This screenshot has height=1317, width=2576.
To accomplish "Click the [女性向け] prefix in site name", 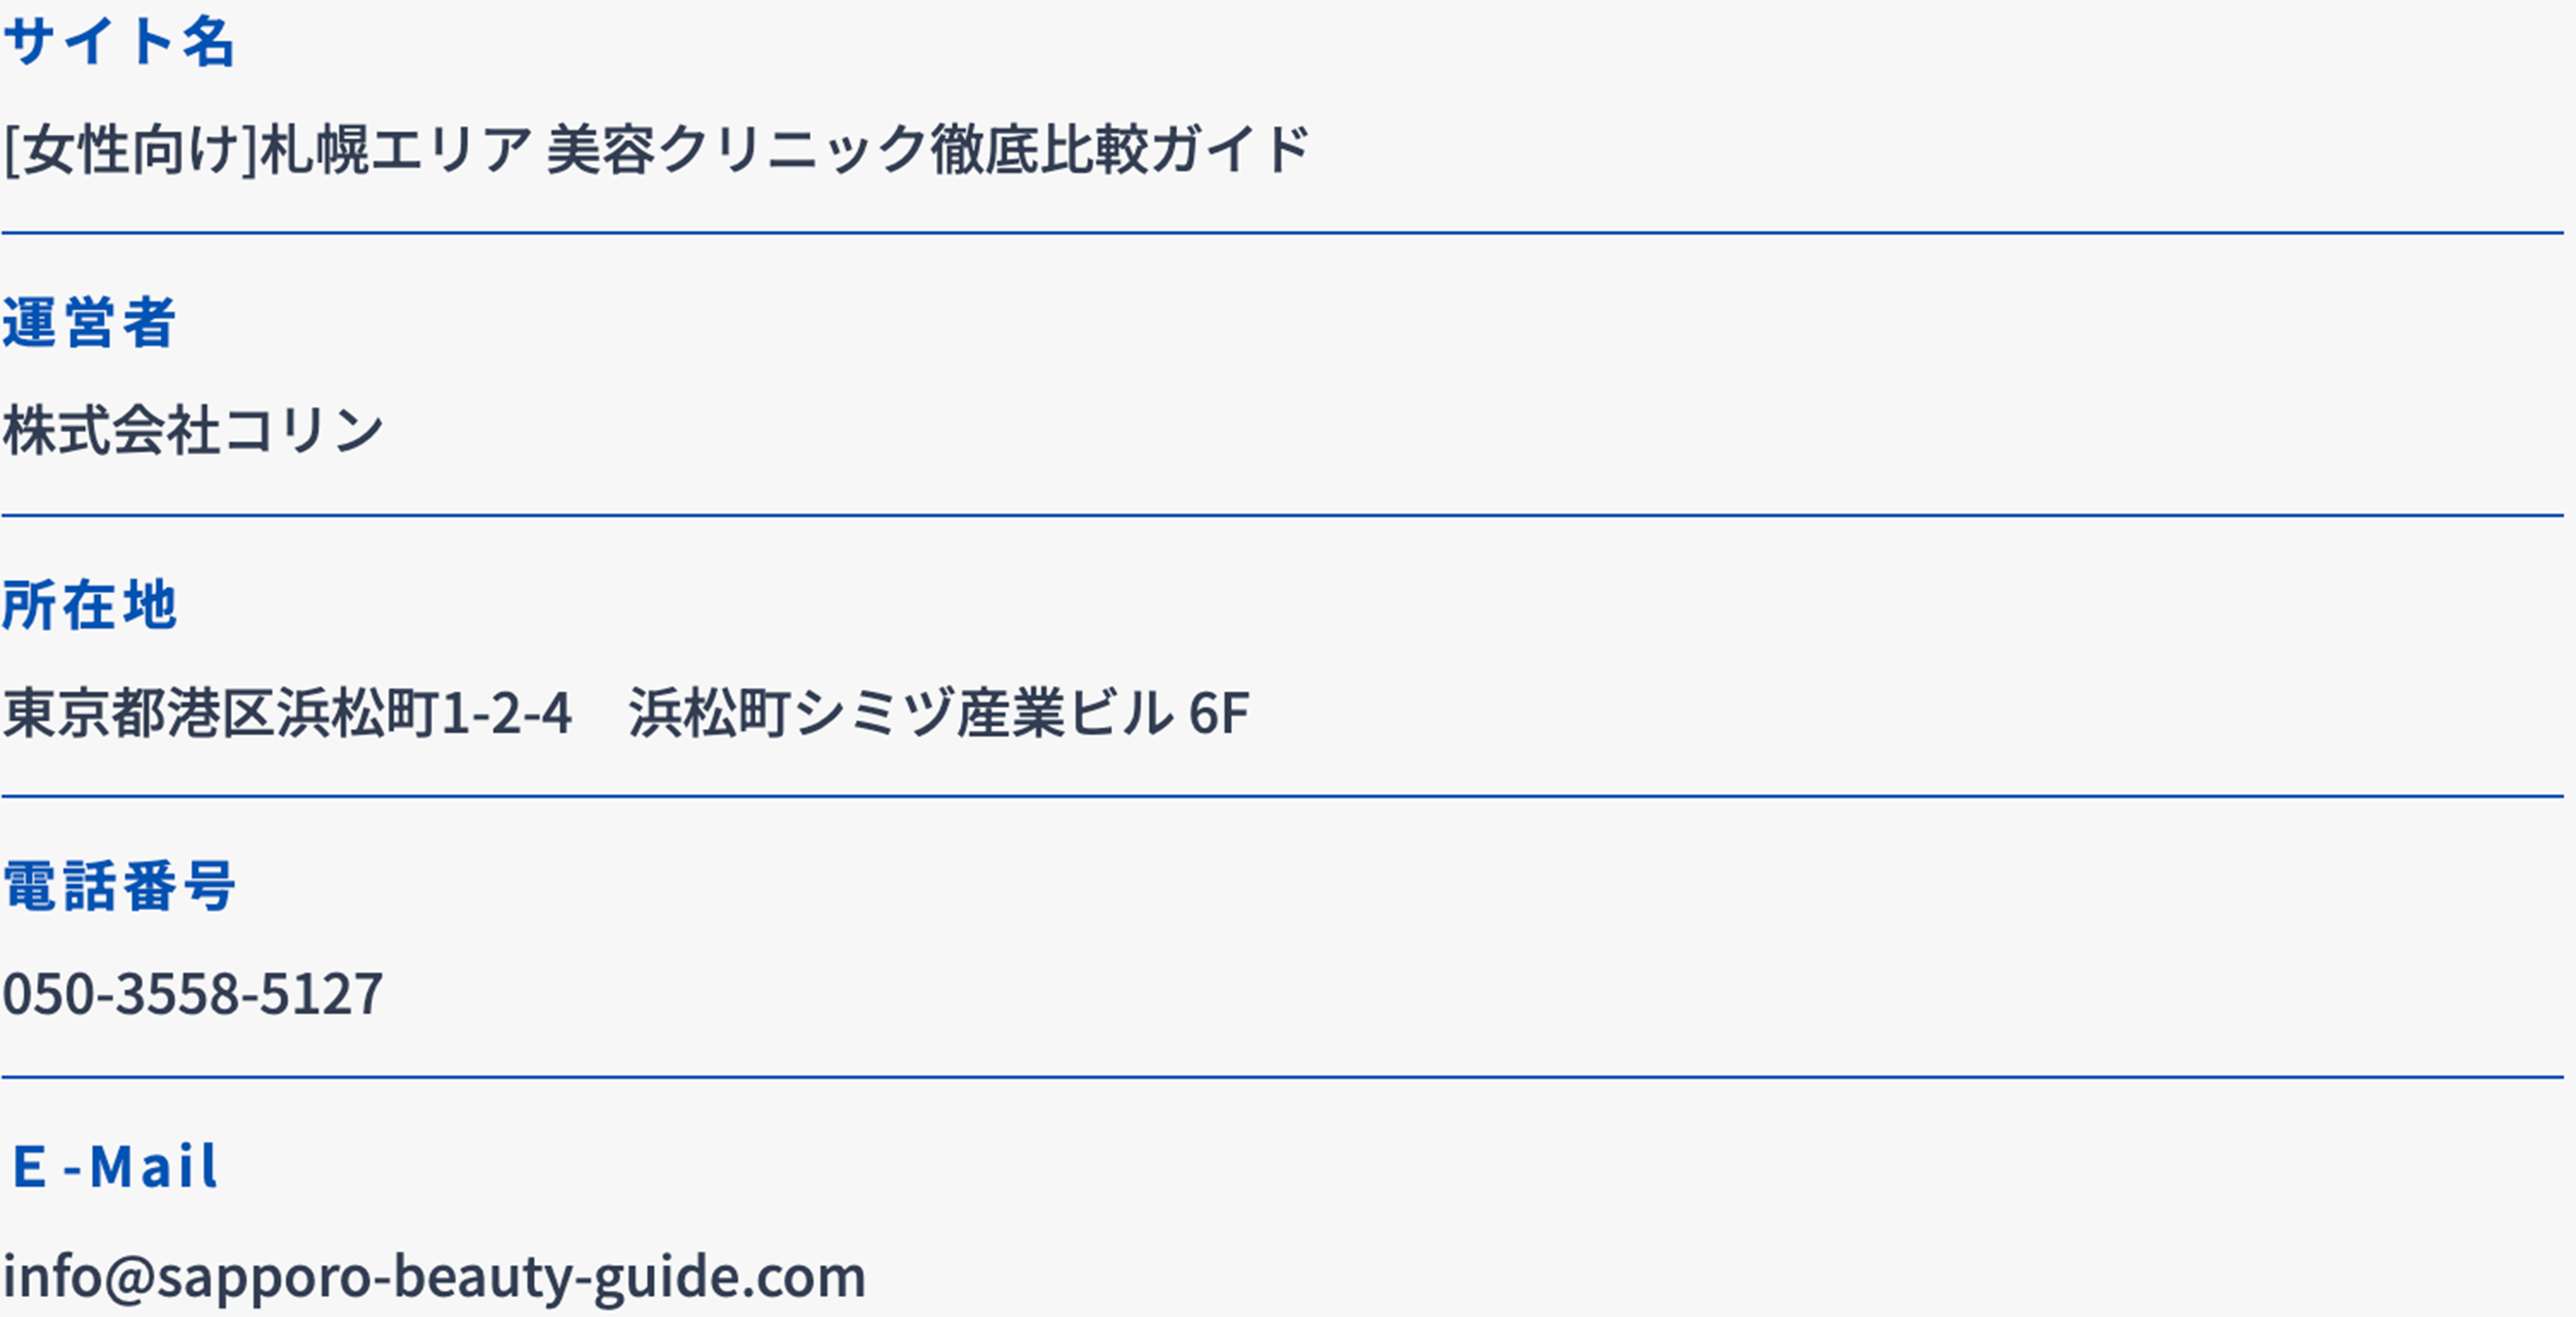I will point(130,150).
